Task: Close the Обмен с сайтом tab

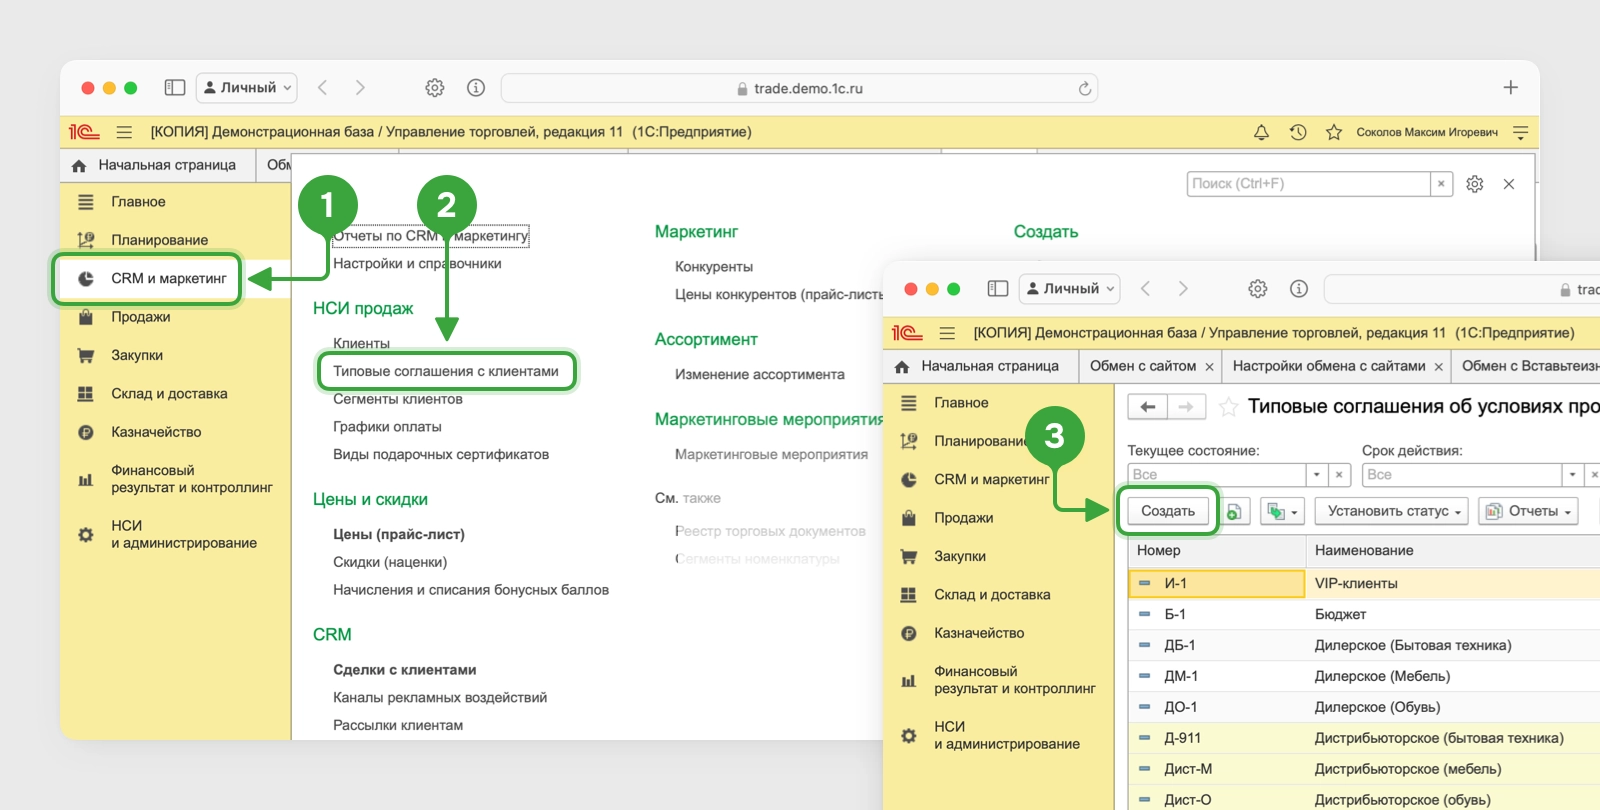Action: point(1209,367)
